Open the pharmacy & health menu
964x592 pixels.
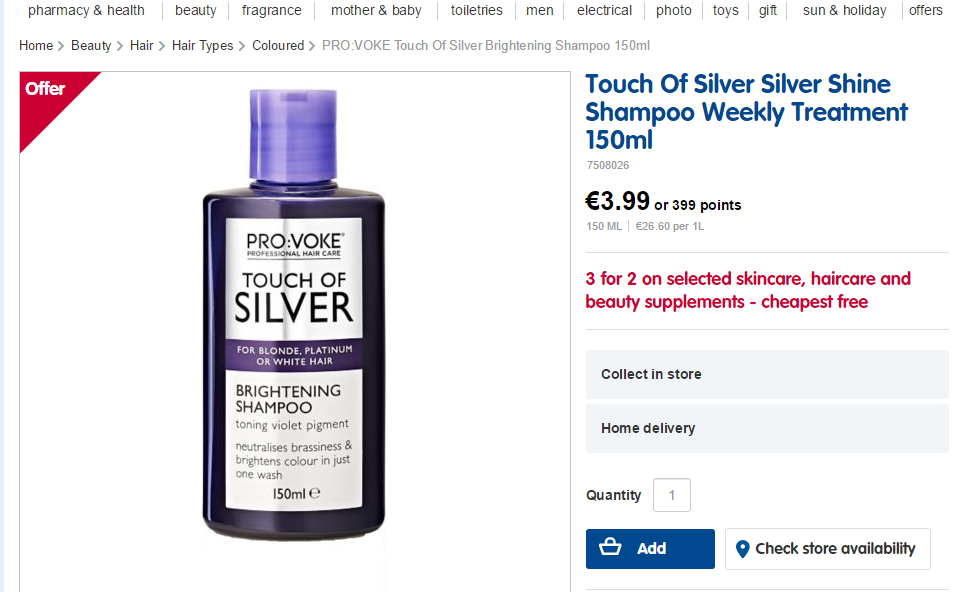pos(86,11)
